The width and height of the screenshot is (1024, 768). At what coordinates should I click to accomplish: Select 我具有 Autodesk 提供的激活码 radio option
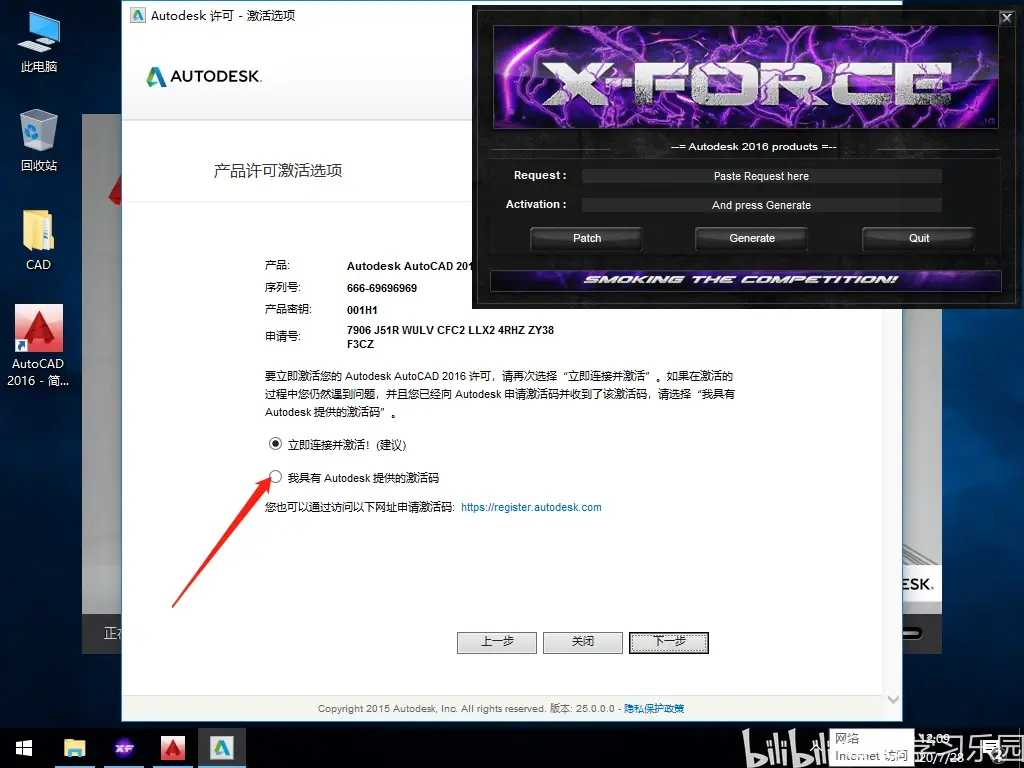coord(276,477)
